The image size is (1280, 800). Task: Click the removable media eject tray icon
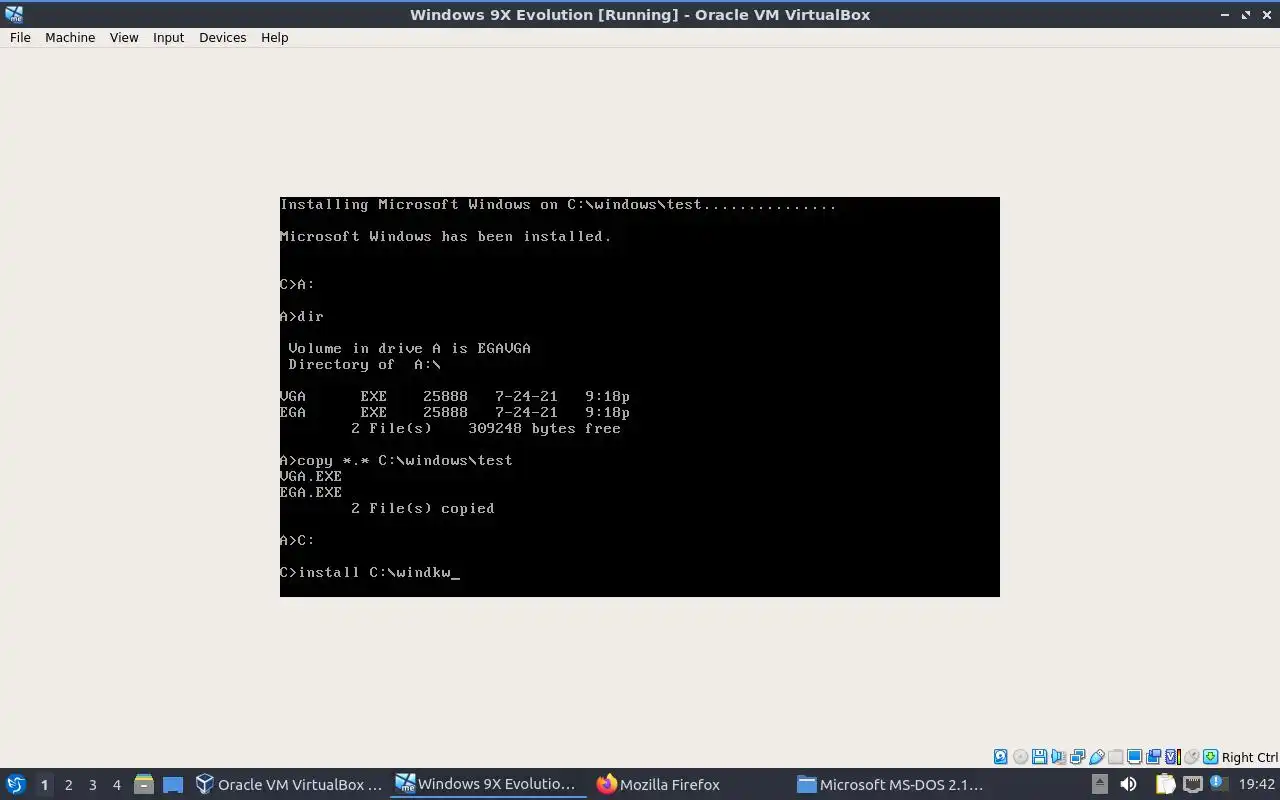tap(1099, 784)
